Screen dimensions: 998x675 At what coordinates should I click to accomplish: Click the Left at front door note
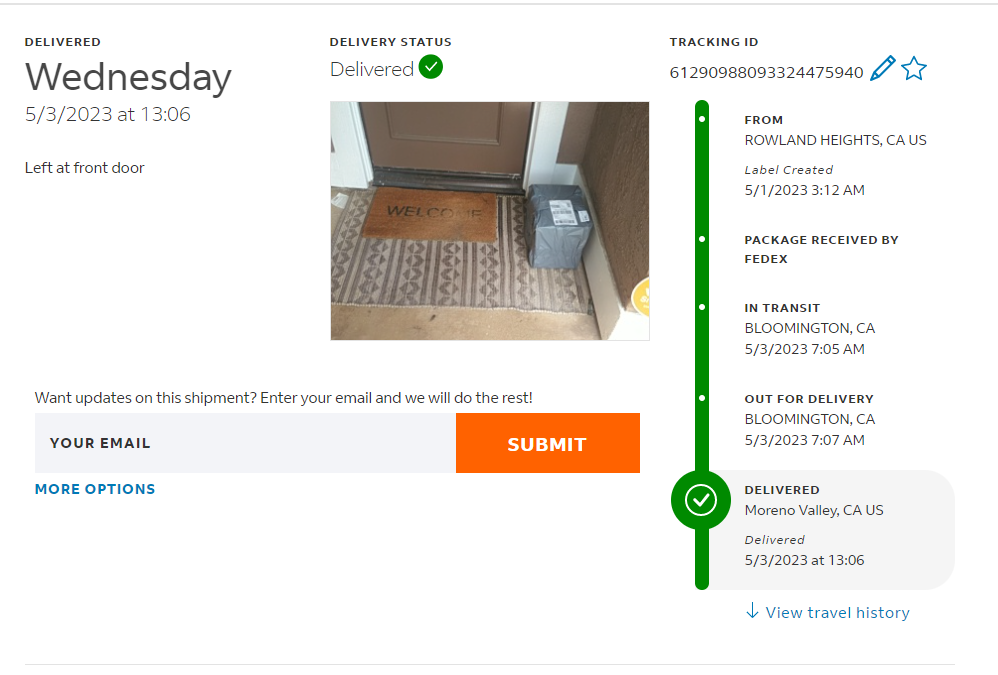tap(85, 168)
